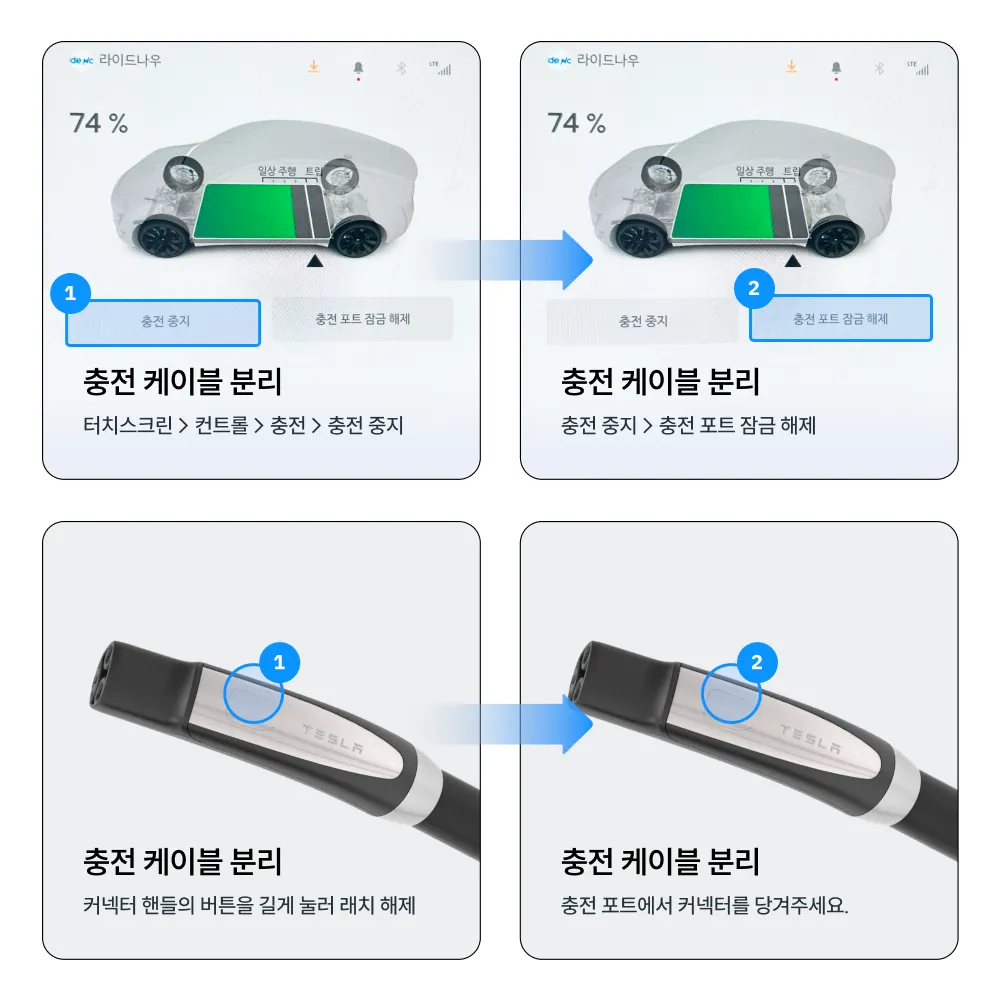This screenshot has height=1000, width=1000.
Task: Click the 라이드나우 logo in step 2 screen
Action: click(x=593, y=60)
